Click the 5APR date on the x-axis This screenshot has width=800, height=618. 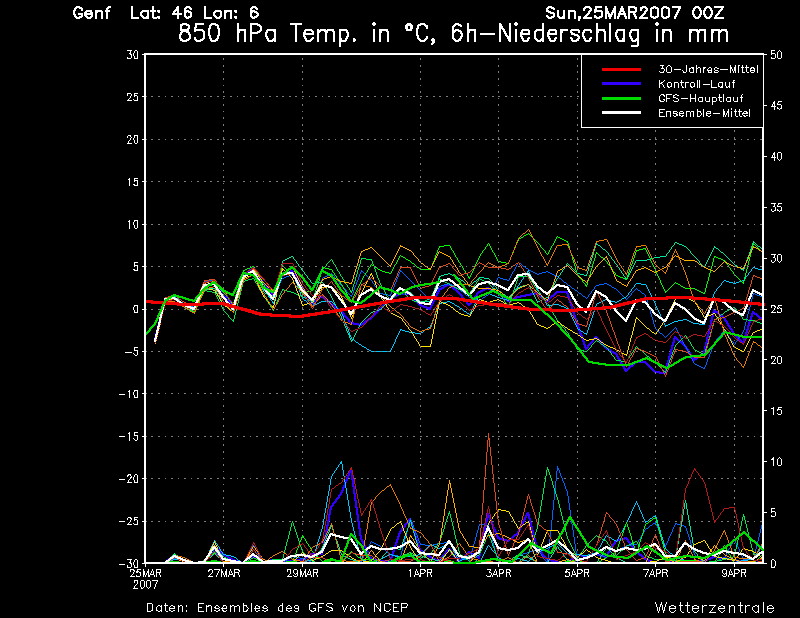(576, 574)
